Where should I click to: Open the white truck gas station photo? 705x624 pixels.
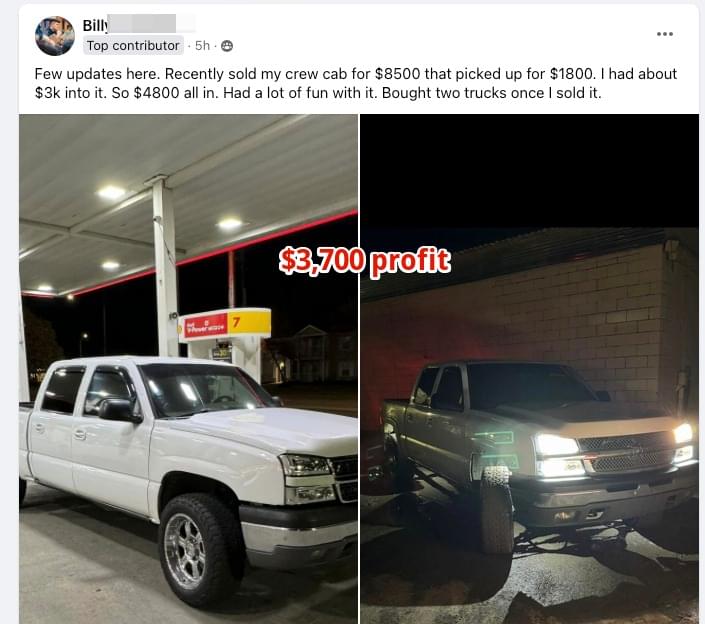pos(188,369)
